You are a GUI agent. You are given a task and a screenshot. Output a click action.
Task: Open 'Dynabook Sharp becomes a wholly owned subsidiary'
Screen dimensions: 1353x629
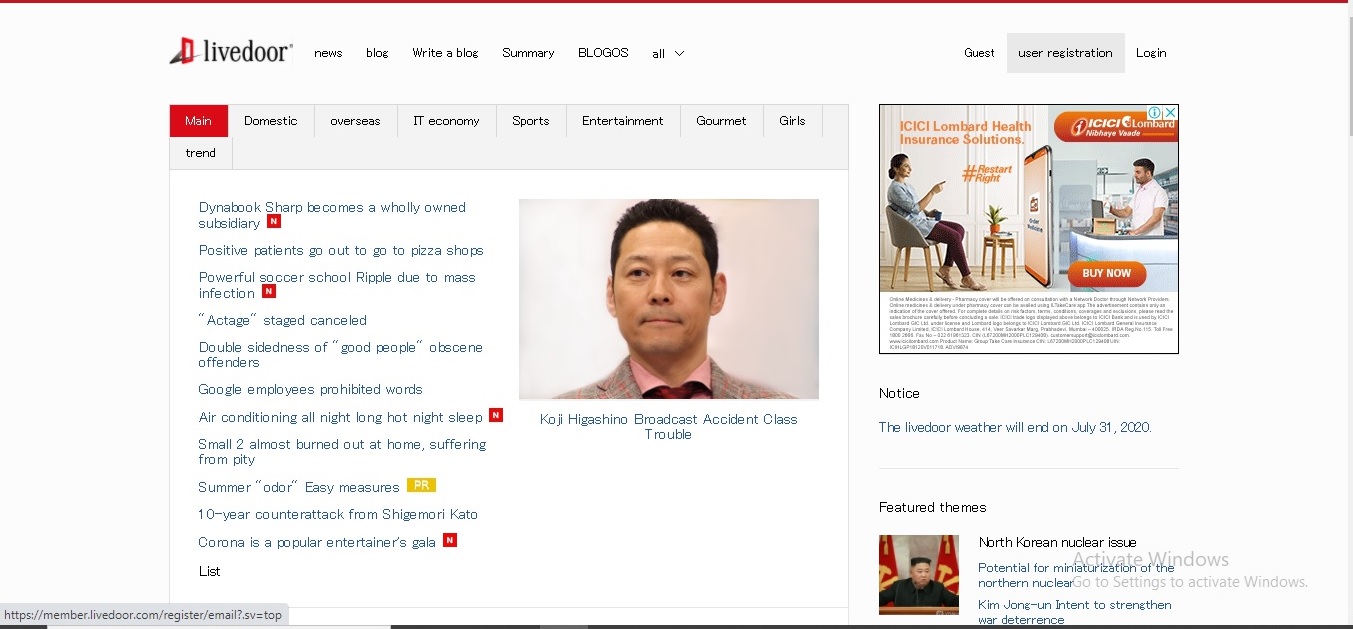332,215
